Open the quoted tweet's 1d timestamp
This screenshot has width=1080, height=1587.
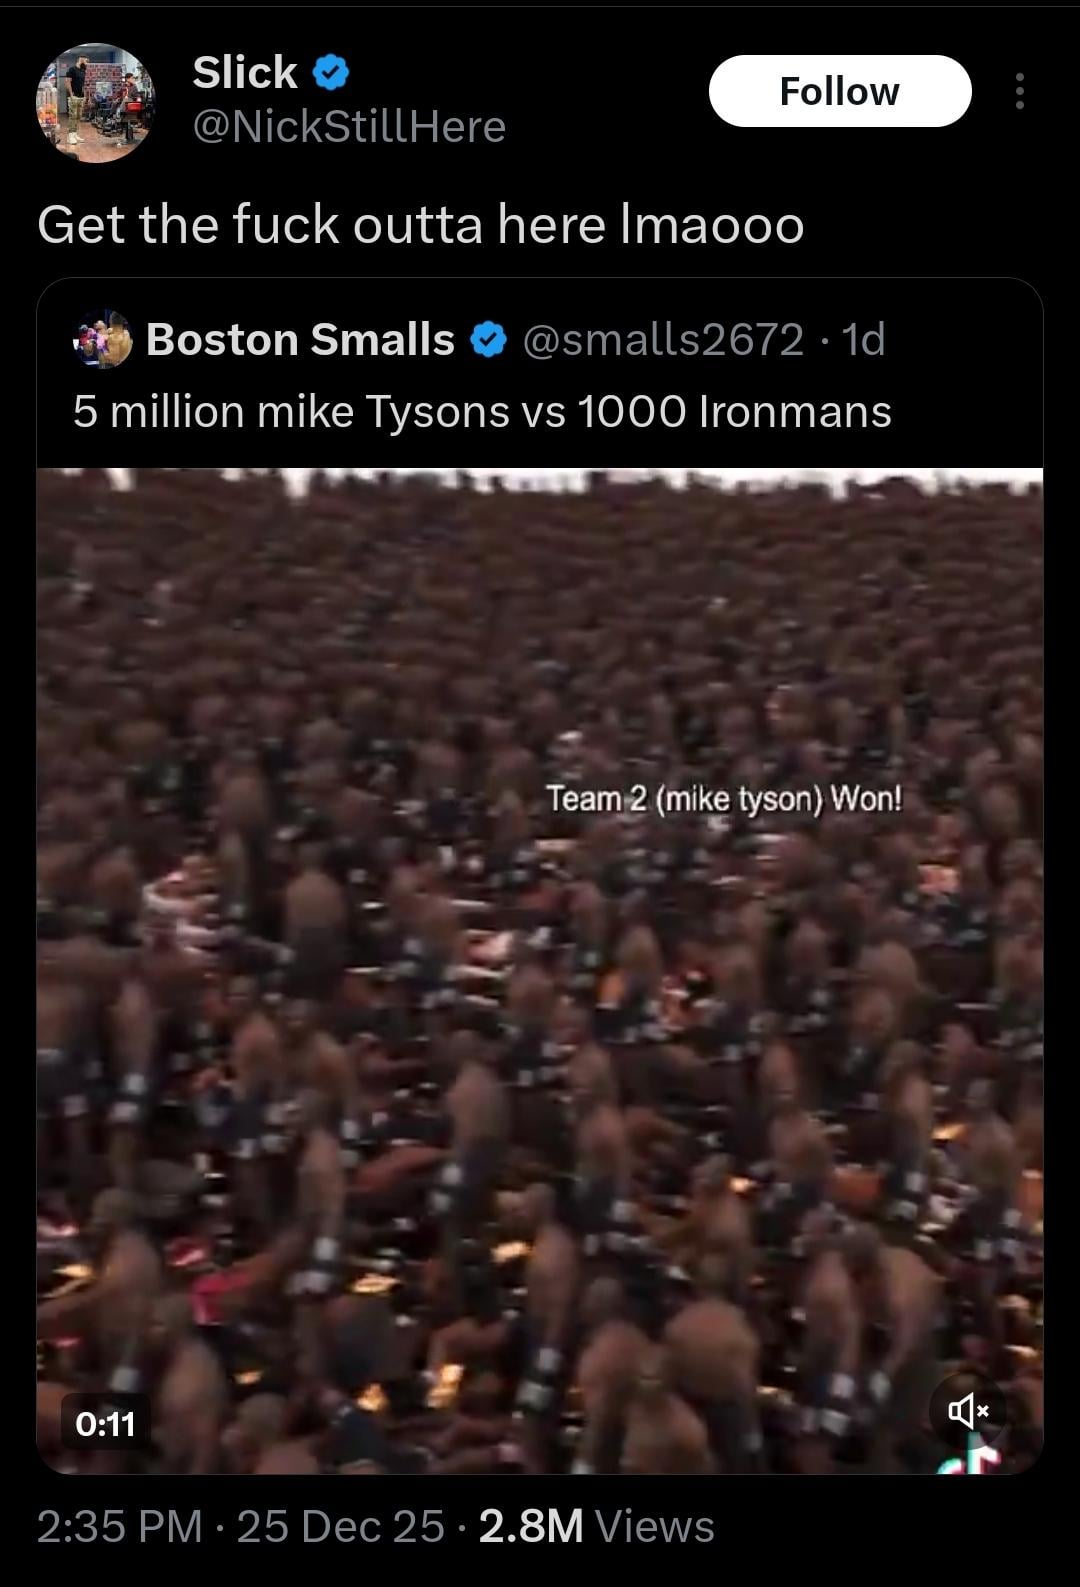[x=863, y=340]
